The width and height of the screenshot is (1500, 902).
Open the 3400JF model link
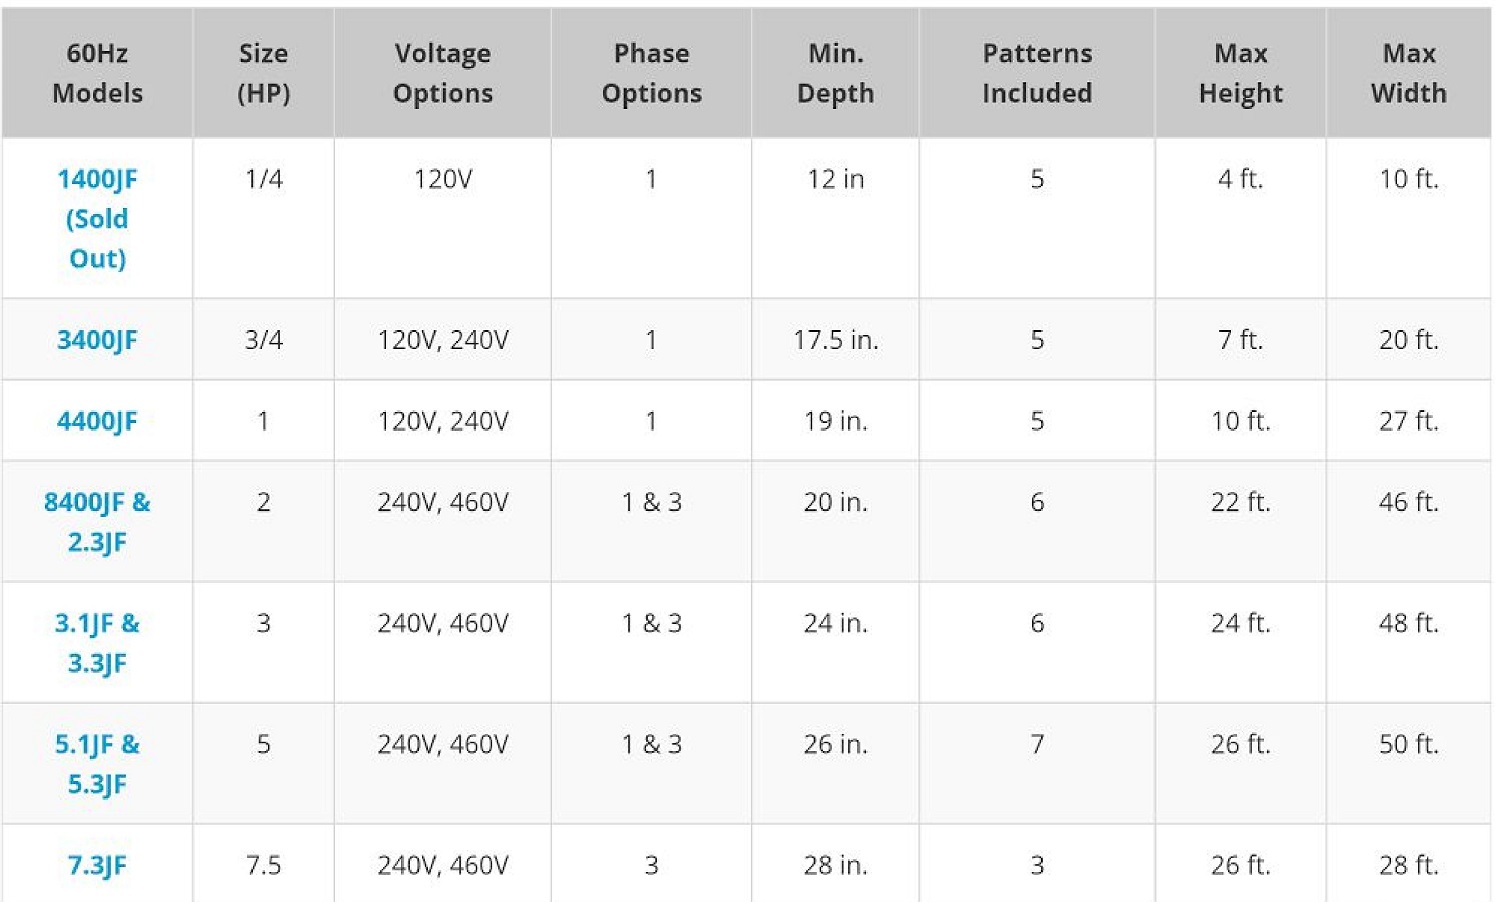tap(97, 340)
